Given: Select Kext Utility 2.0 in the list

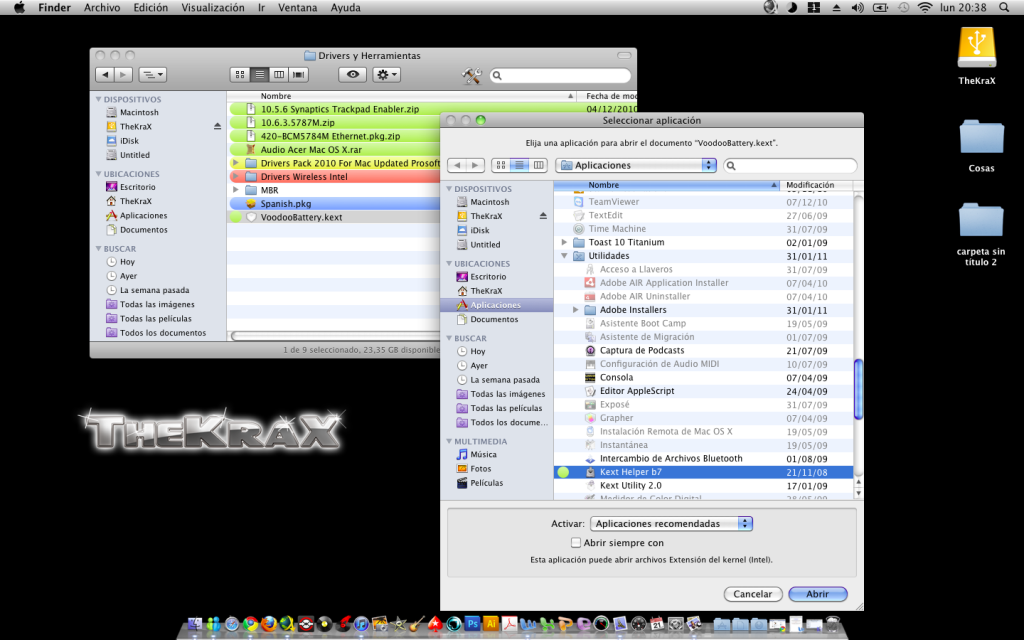Looking at the screenshot, I should [x=703, y=485].
